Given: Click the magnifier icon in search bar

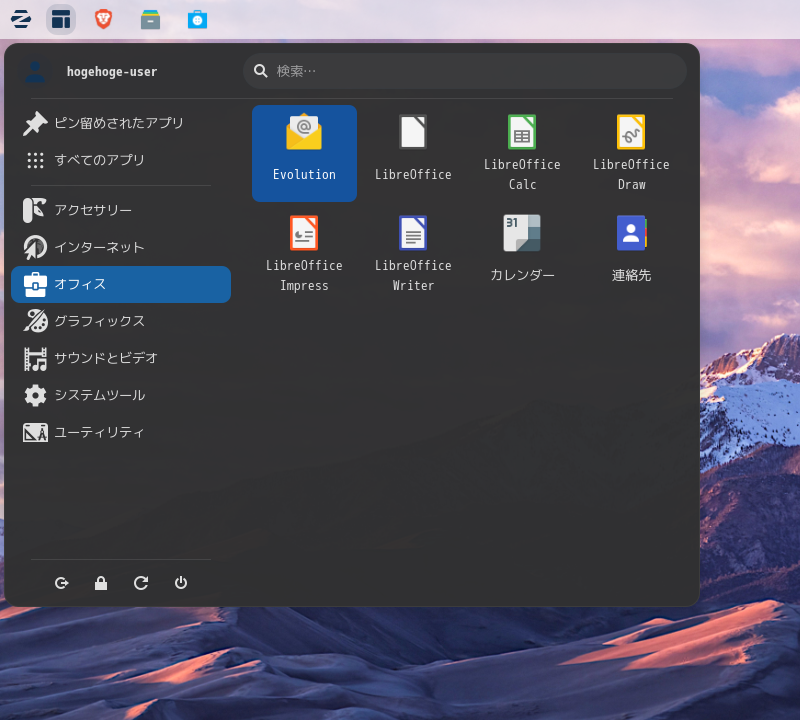Looking at the screenshot, I should coord(261,71).
